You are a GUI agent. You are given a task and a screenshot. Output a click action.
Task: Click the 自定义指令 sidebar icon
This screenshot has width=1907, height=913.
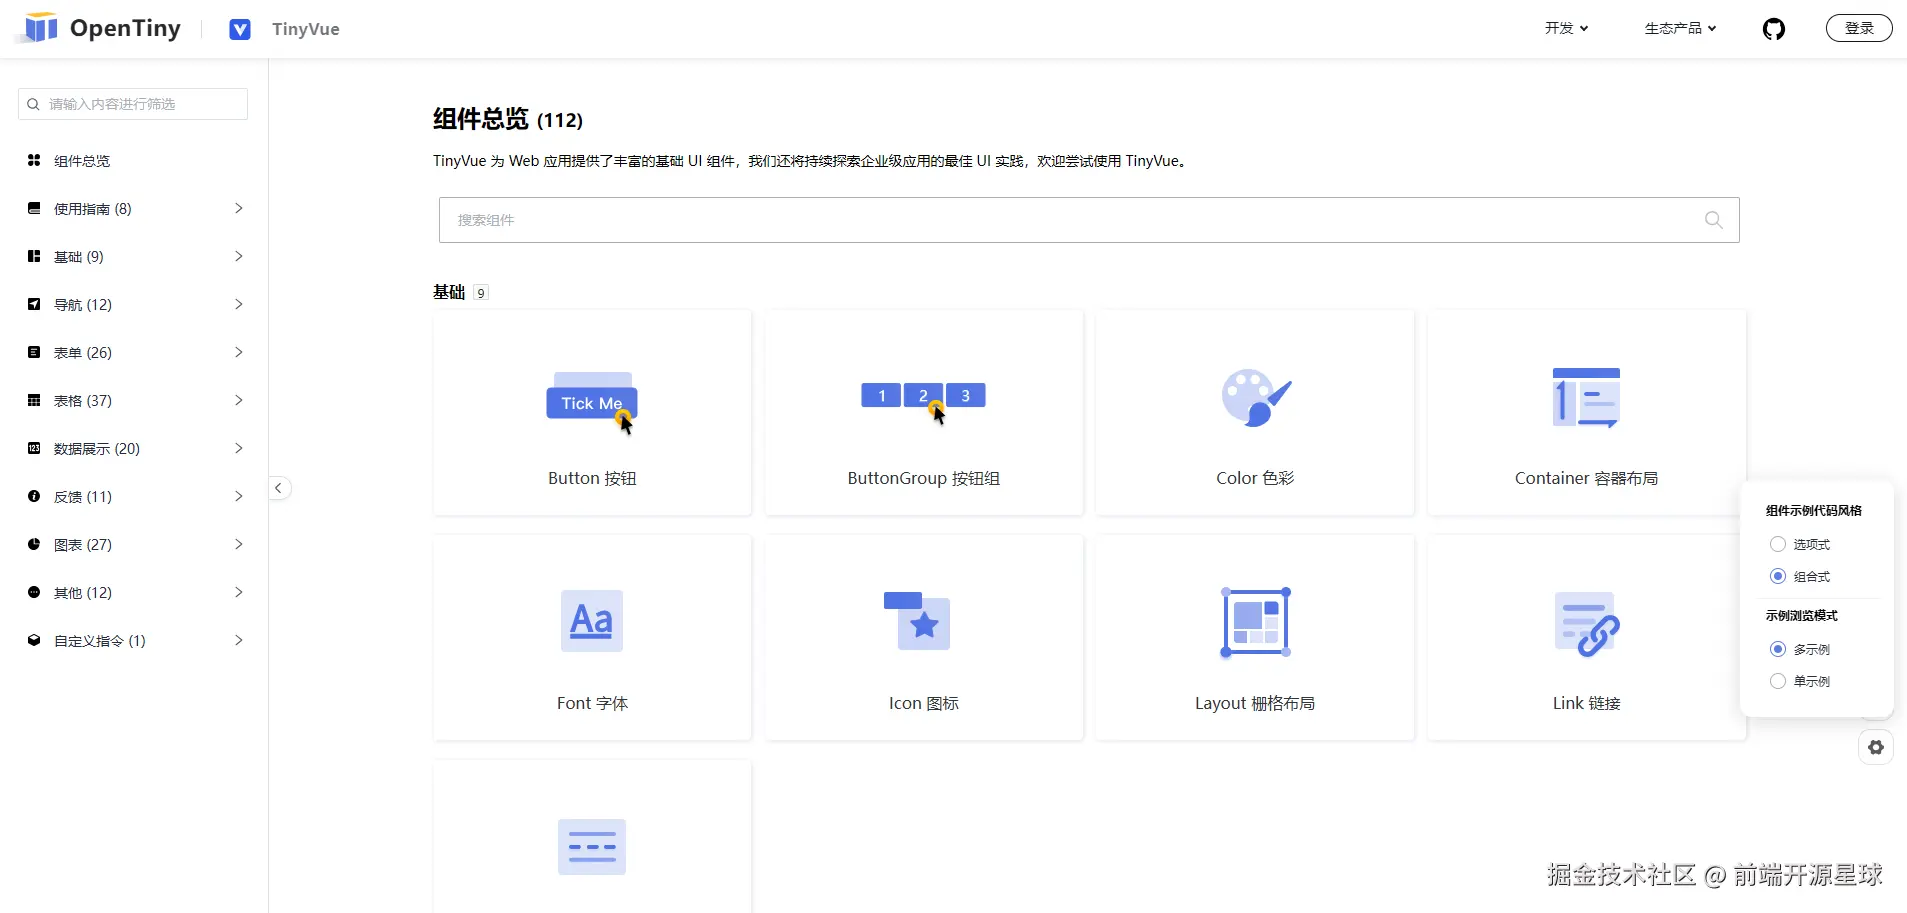coord(34,640)
